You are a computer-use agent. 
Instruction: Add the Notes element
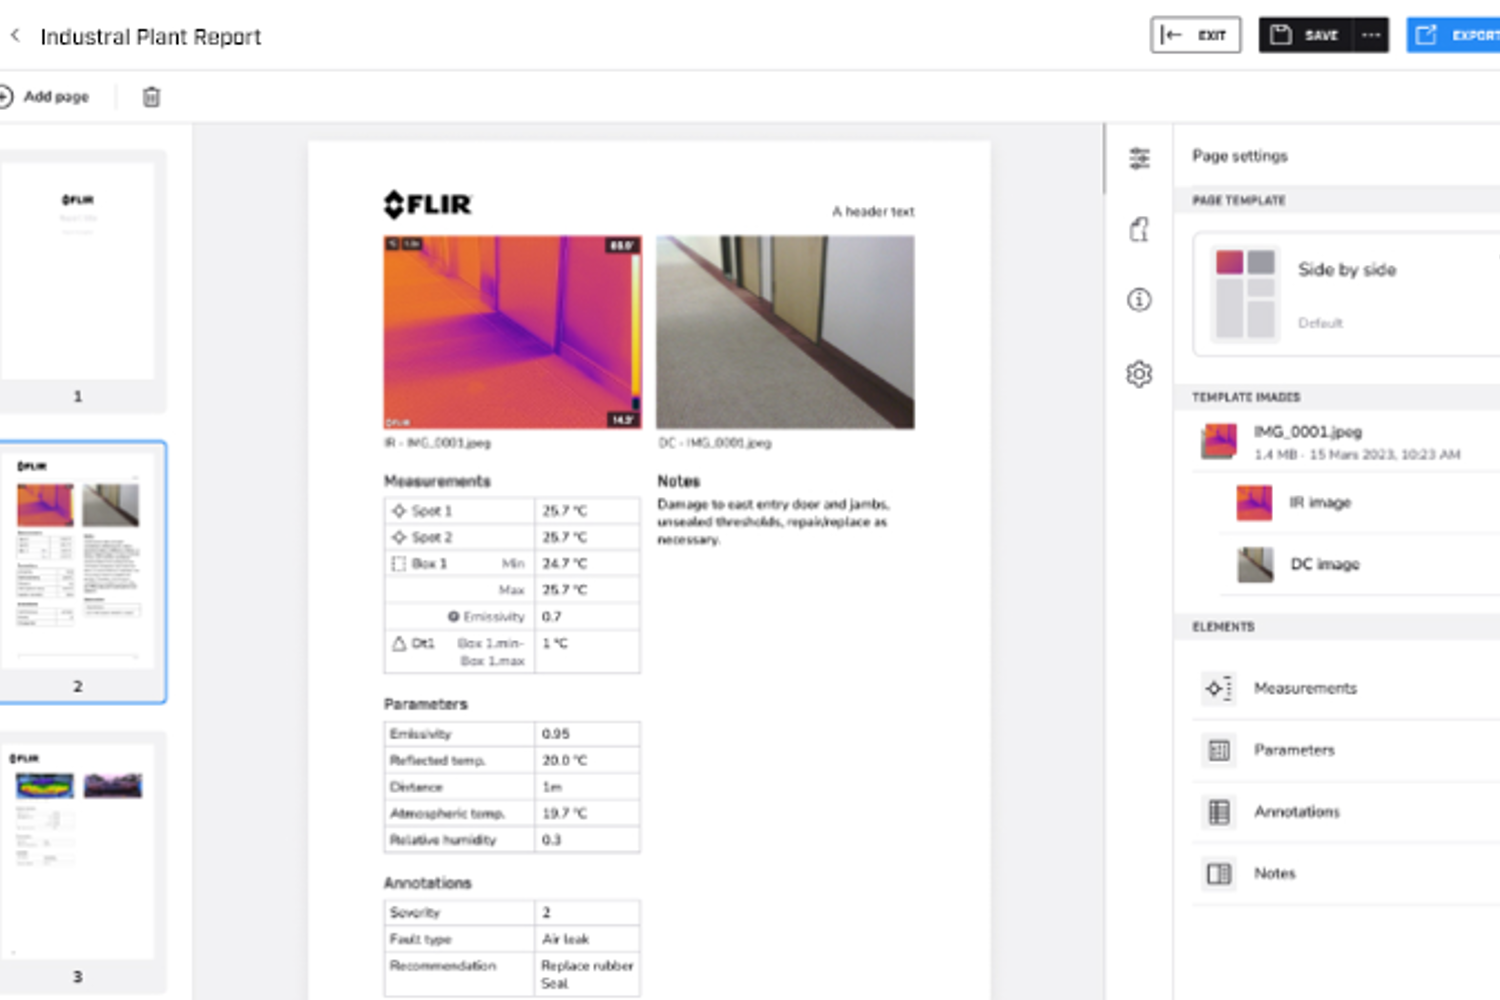(x=1274, y=874)
